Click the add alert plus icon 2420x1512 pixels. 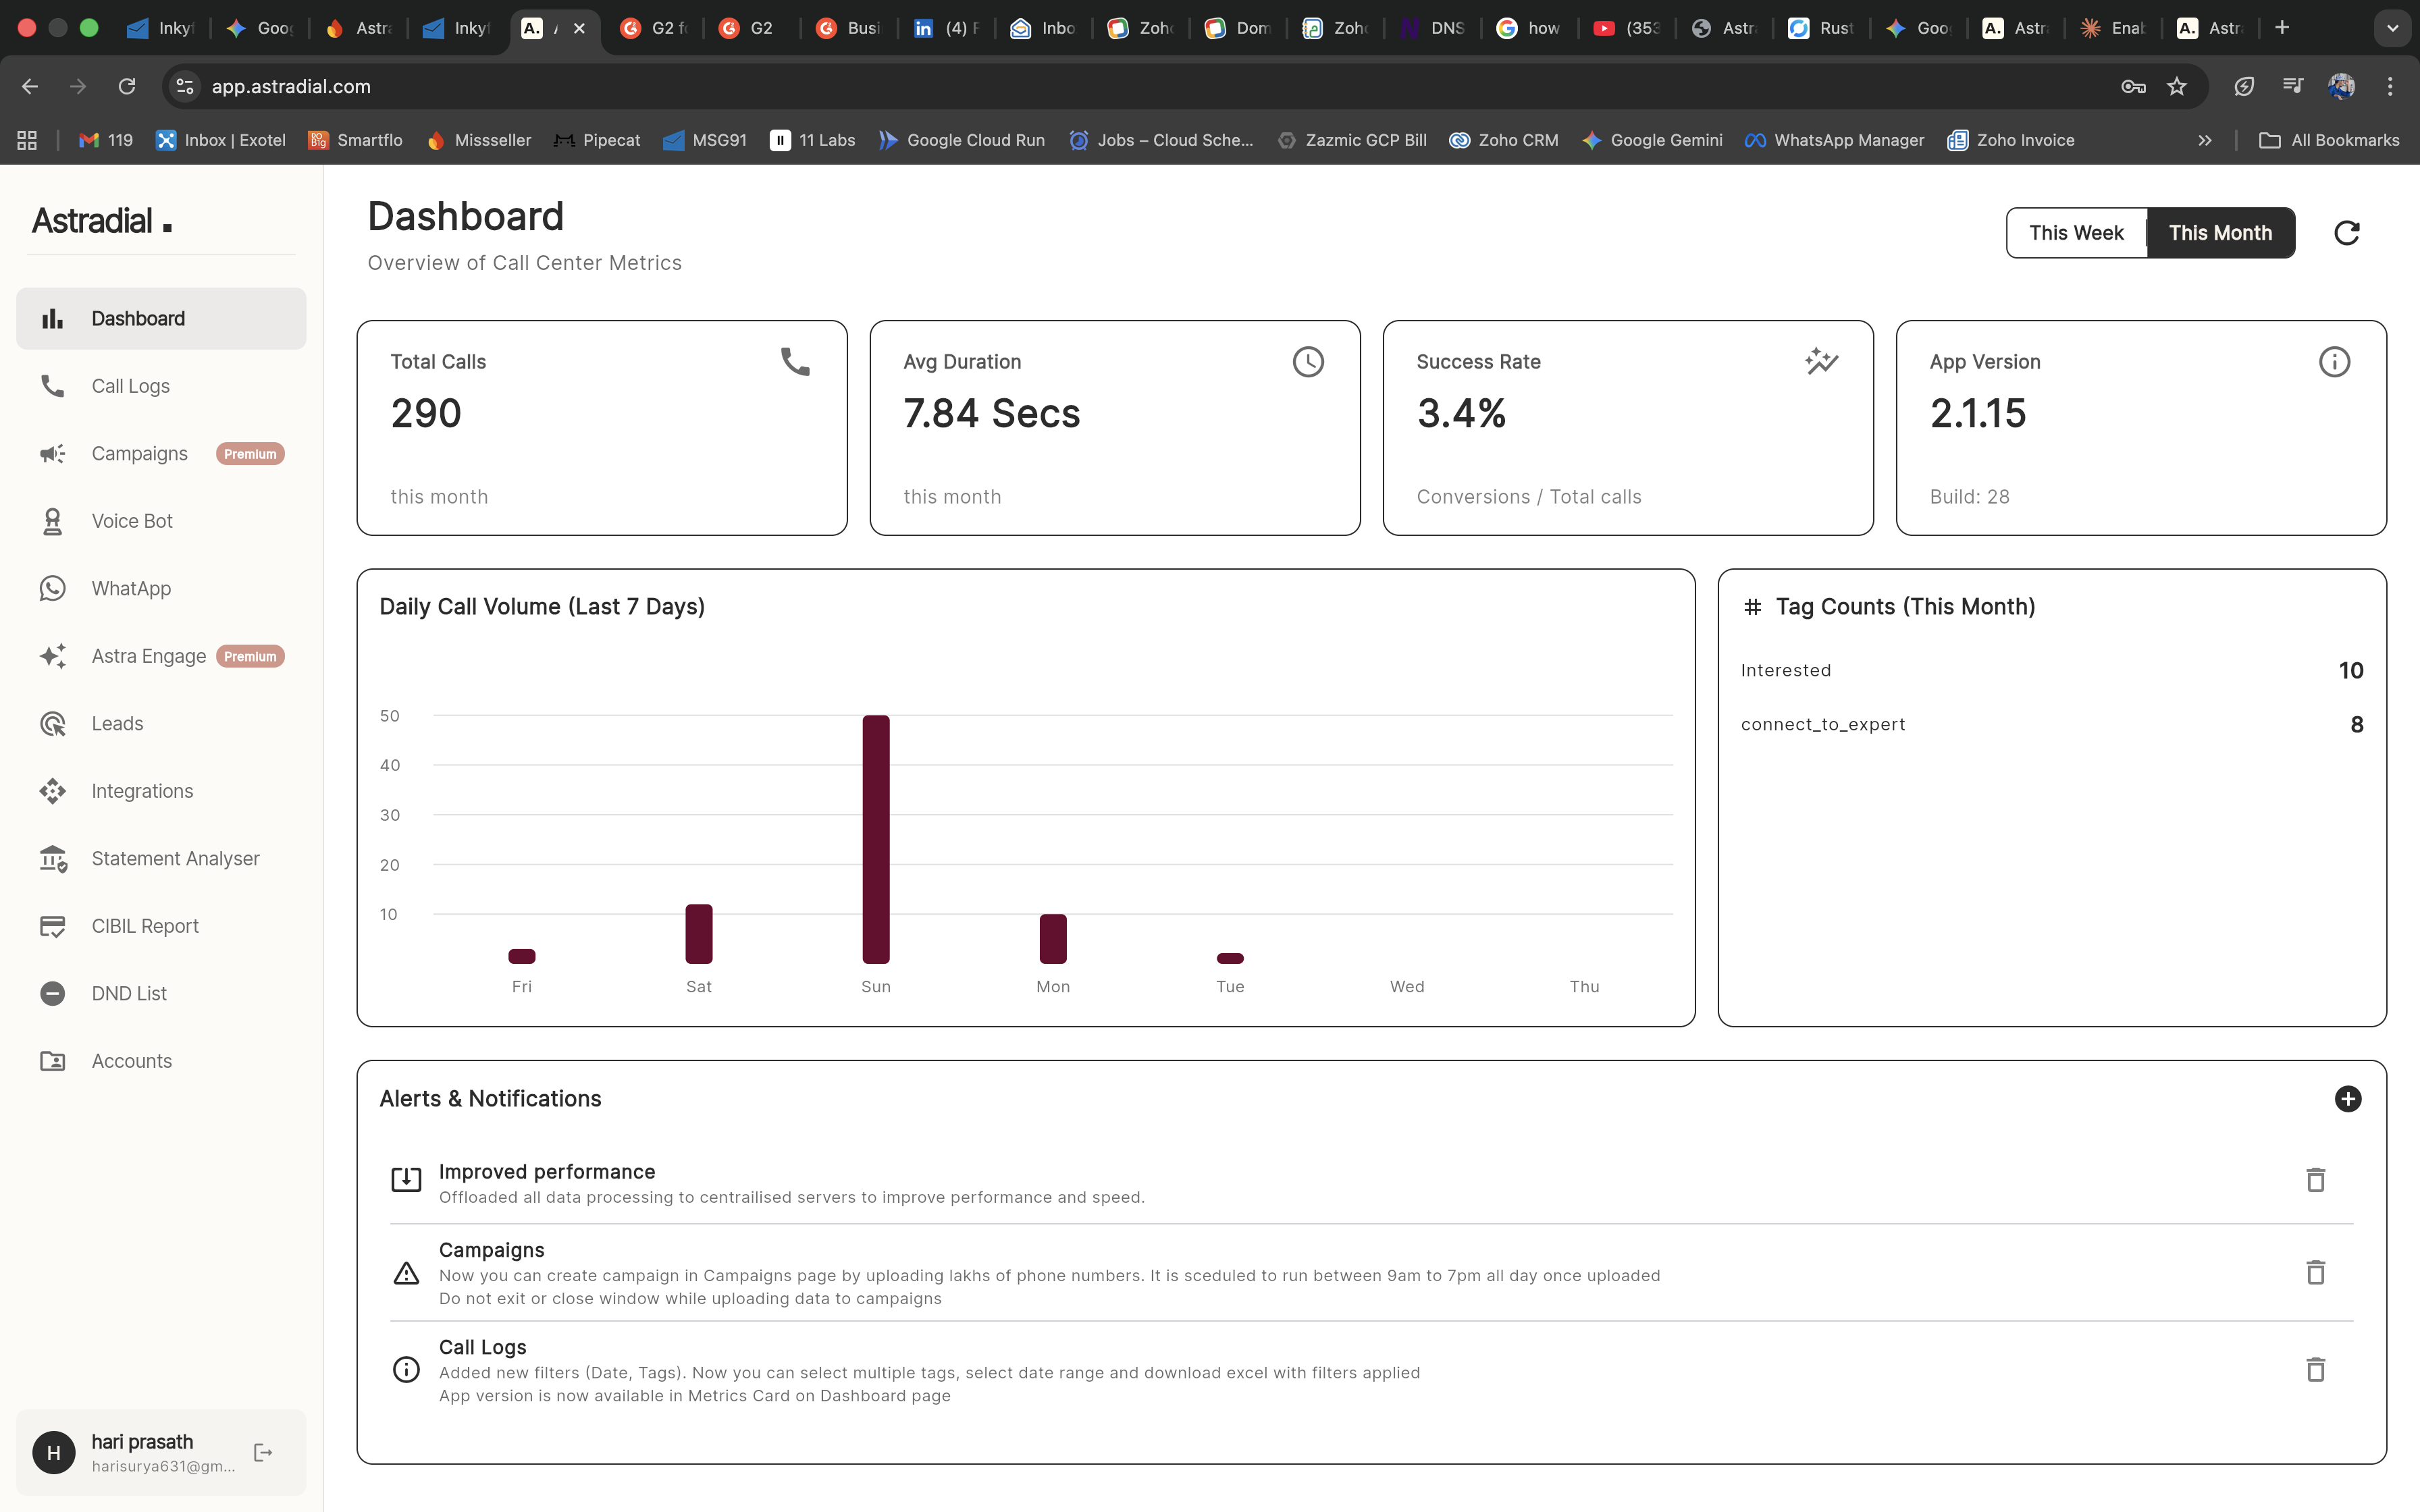pyautogui.click(x=2347, y=1099)
